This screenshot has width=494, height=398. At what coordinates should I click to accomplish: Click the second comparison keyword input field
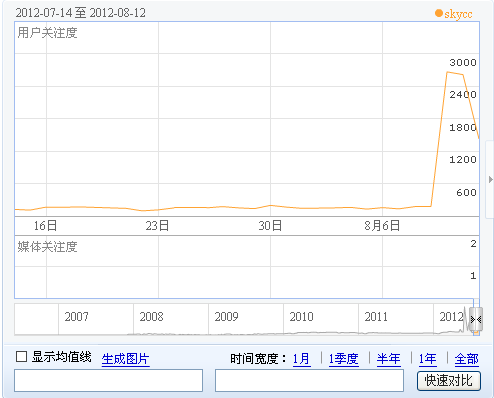tap(309, 380)
